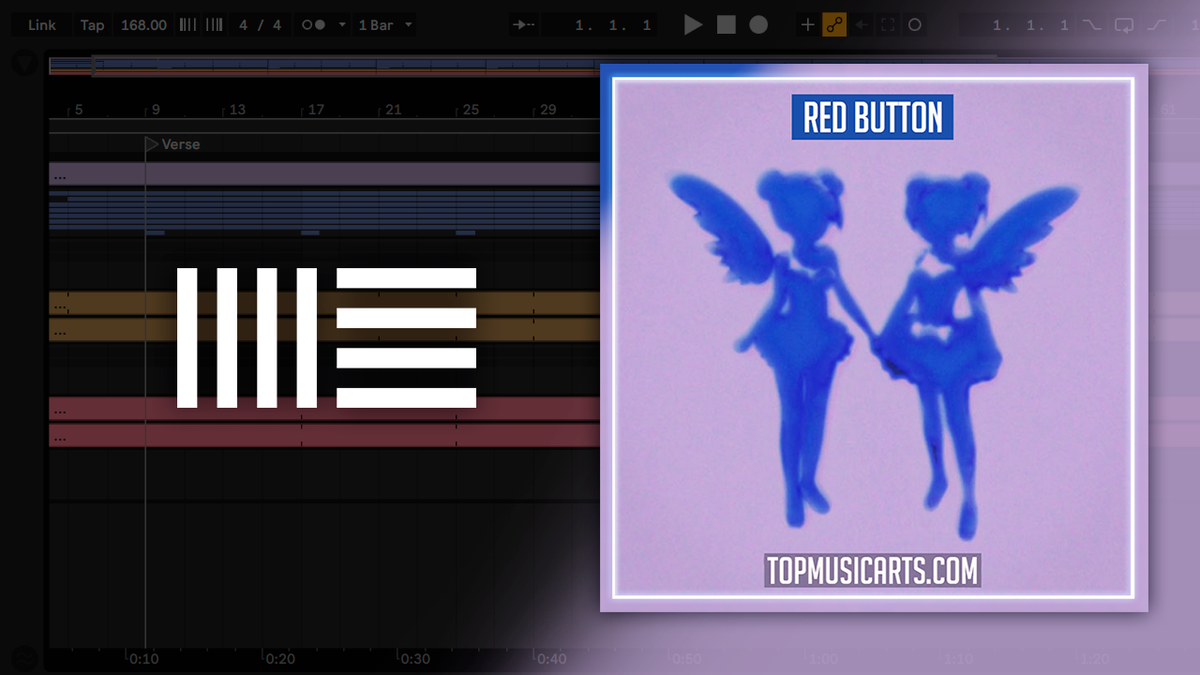Image resolution: width=1200 pixels, height=675 pixels.
Task: Toggle the Loop switch icon
Action: [x=1125, y=25]
